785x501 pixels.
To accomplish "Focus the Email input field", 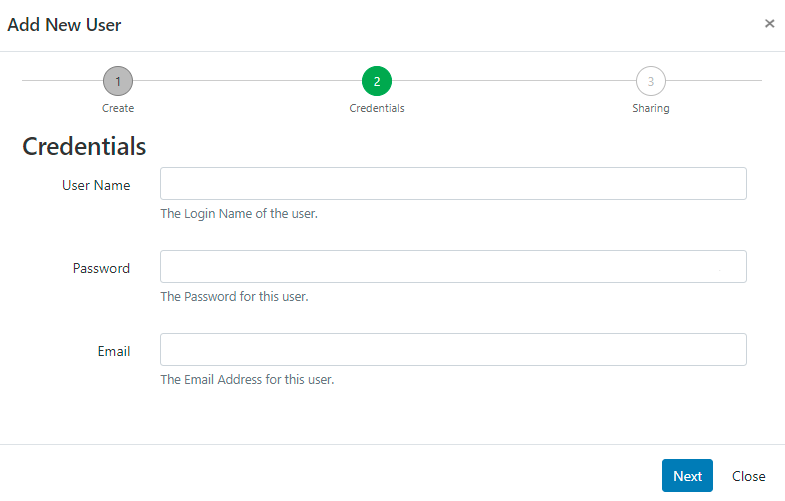I will click(x=453, y=350).
